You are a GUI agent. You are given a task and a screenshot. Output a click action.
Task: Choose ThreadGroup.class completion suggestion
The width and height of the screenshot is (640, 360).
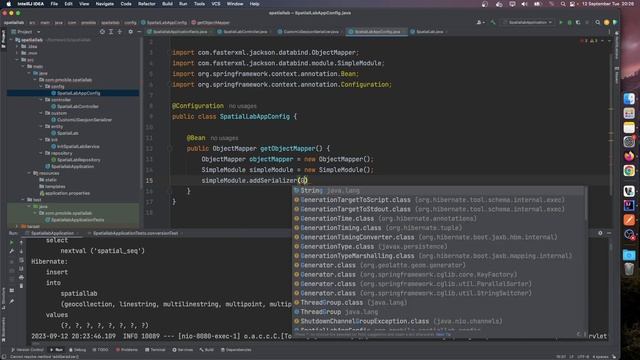pos(439,302)
